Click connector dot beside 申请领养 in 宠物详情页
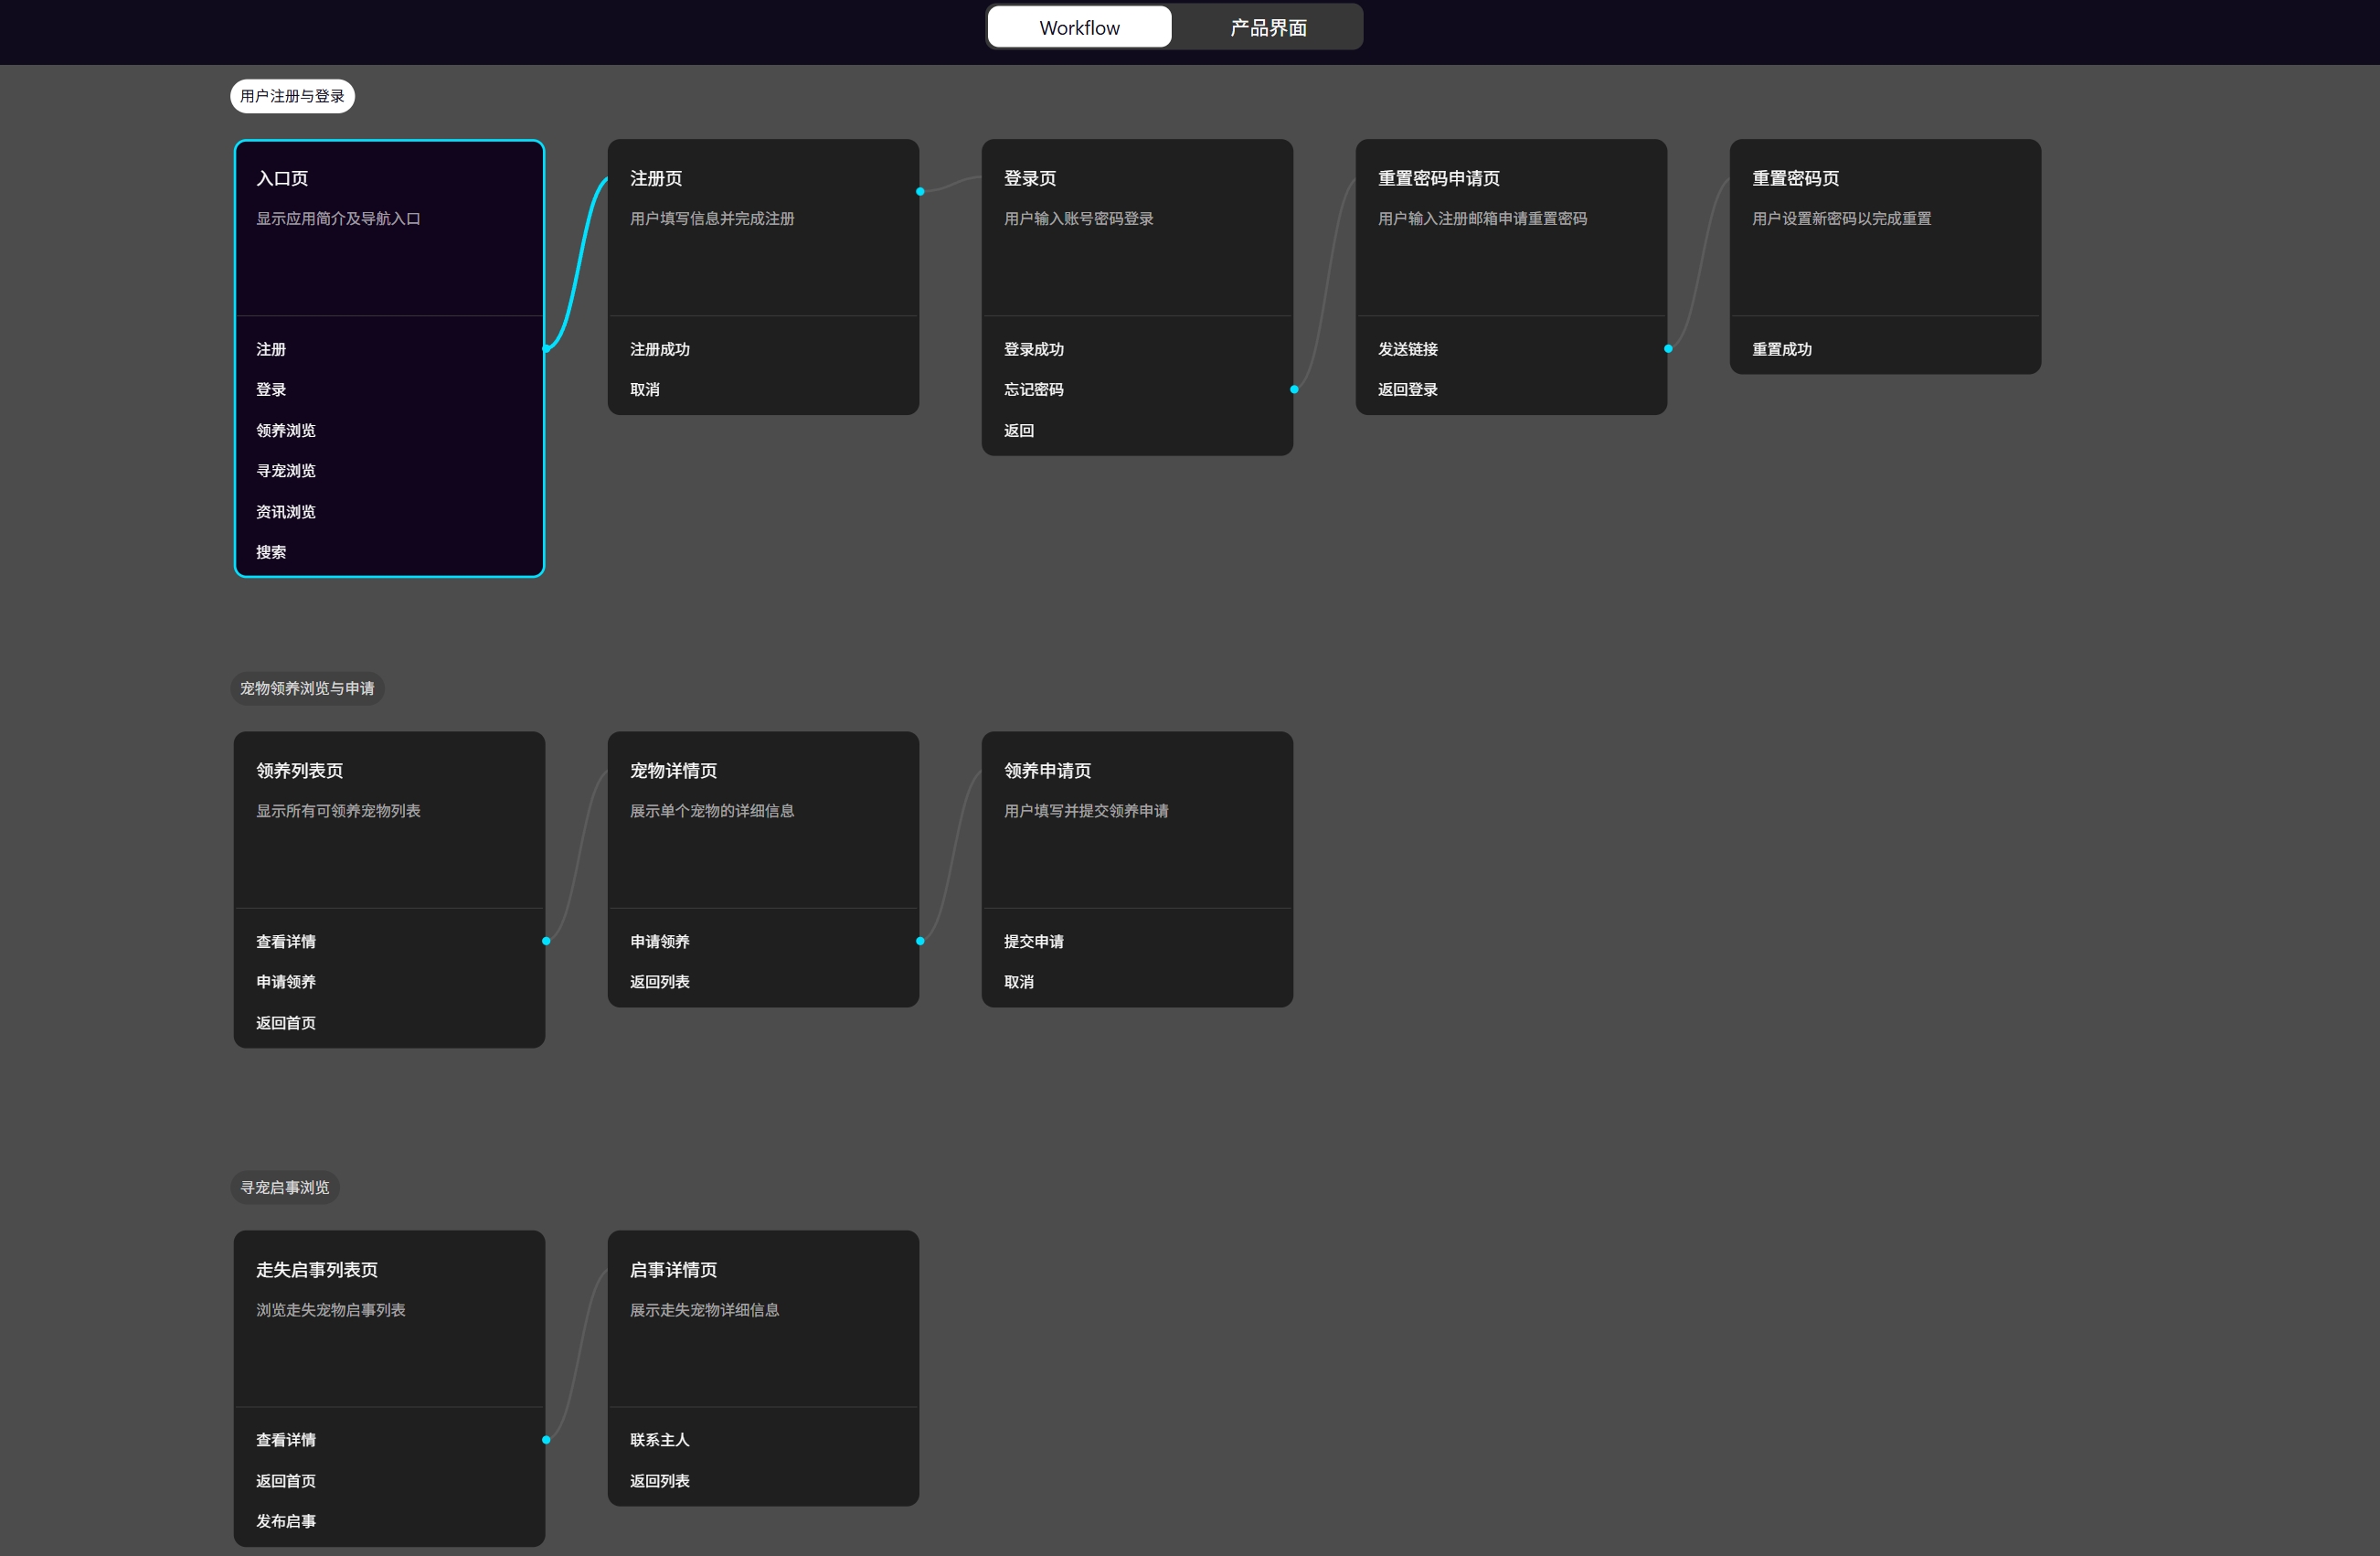2380x1556 pixels. [920, 941]
